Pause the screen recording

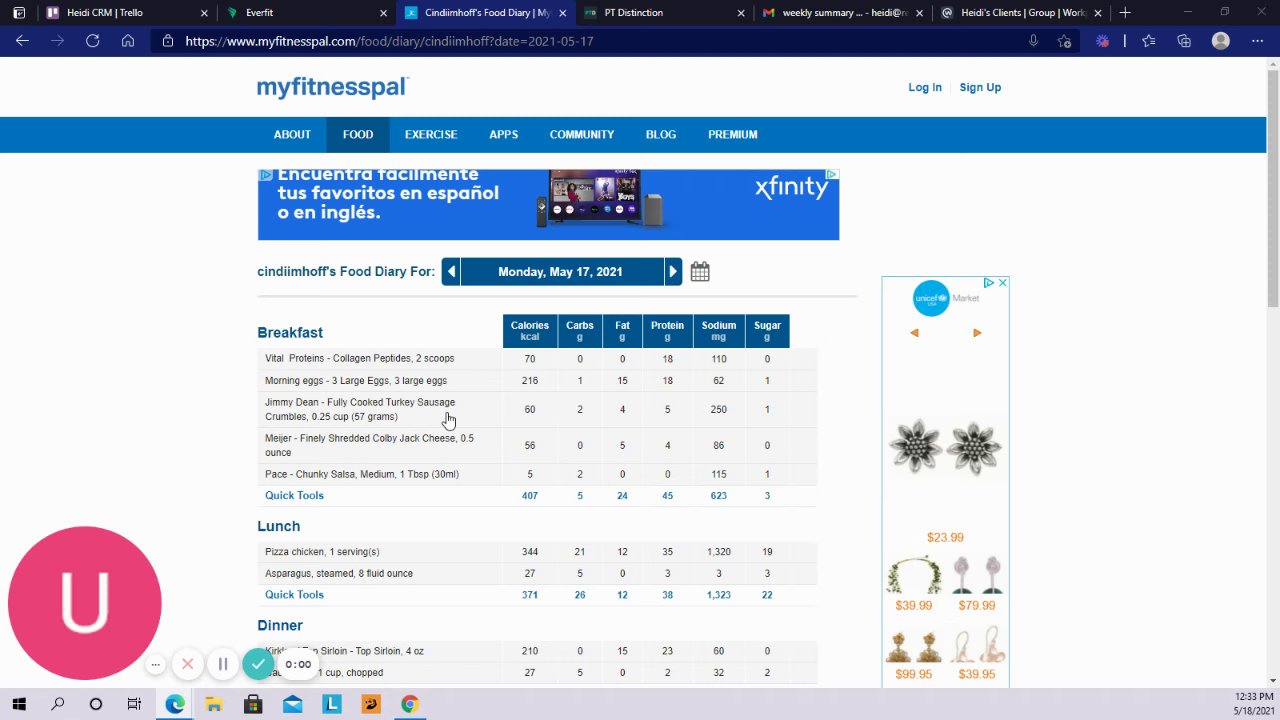tap(222, 664)
